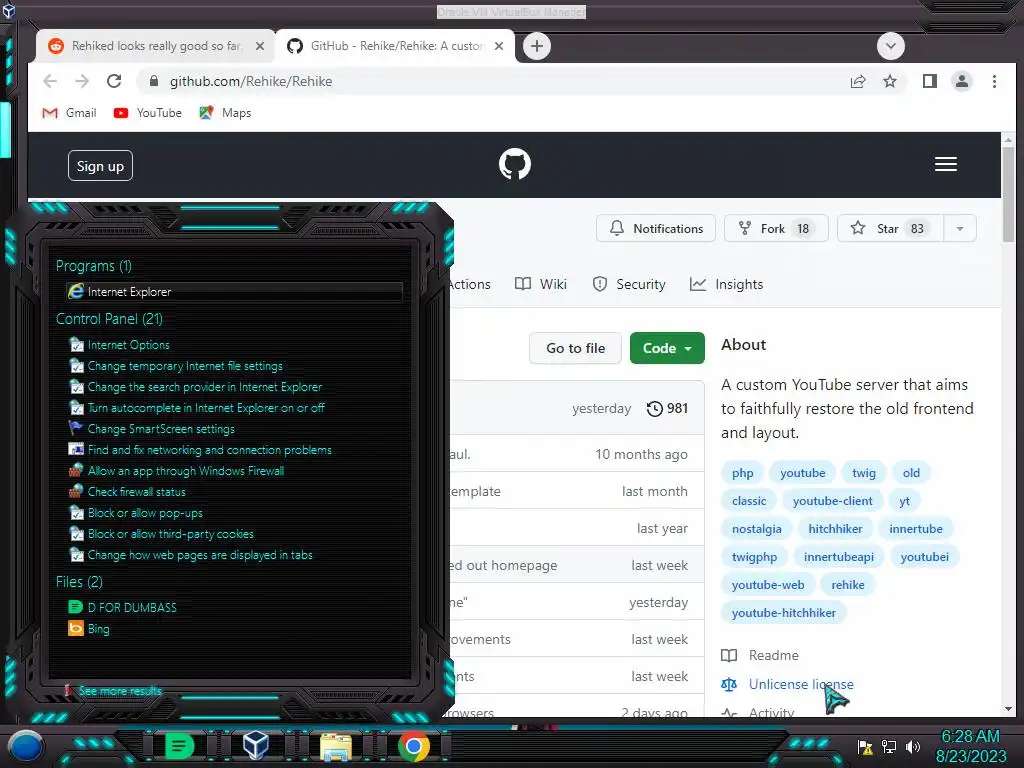
Task: Open the YouTube bookmark
Action: click(x=148, y=112)
